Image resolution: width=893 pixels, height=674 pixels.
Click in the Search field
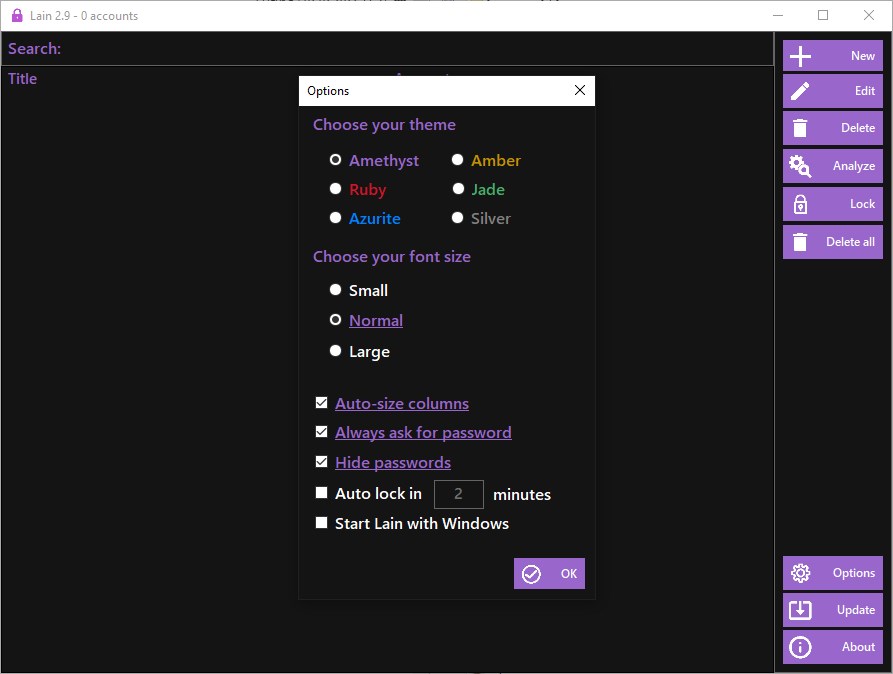[387, 48]
